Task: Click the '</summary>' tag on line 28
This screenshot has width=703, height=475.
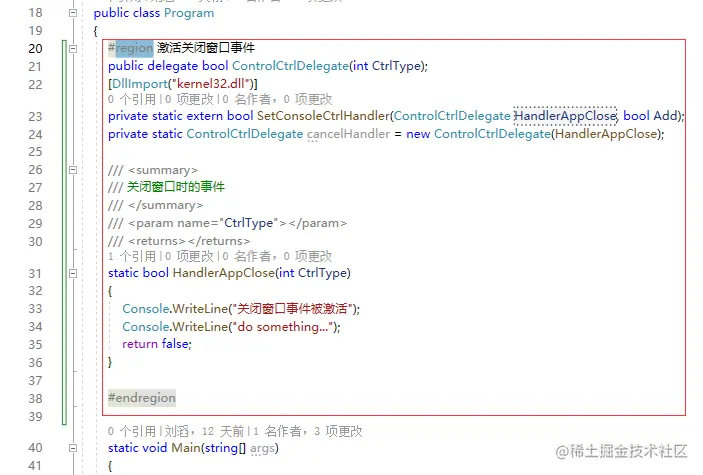Action: pos(165,205)
